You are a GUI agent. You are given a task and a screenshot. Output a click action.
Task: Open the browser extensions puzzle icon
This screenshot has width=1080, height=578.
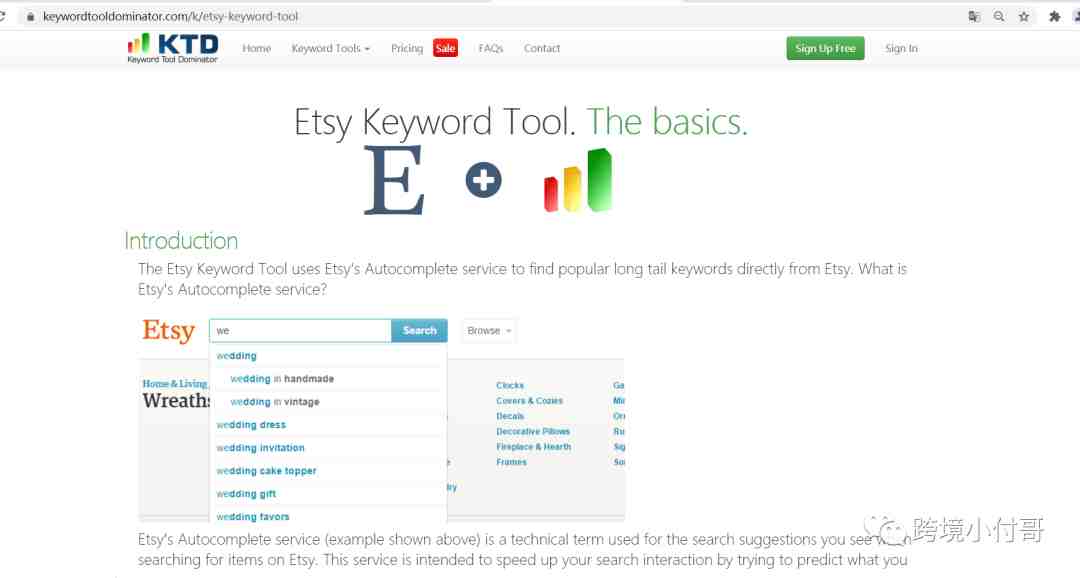click(x=1055, y=17)
